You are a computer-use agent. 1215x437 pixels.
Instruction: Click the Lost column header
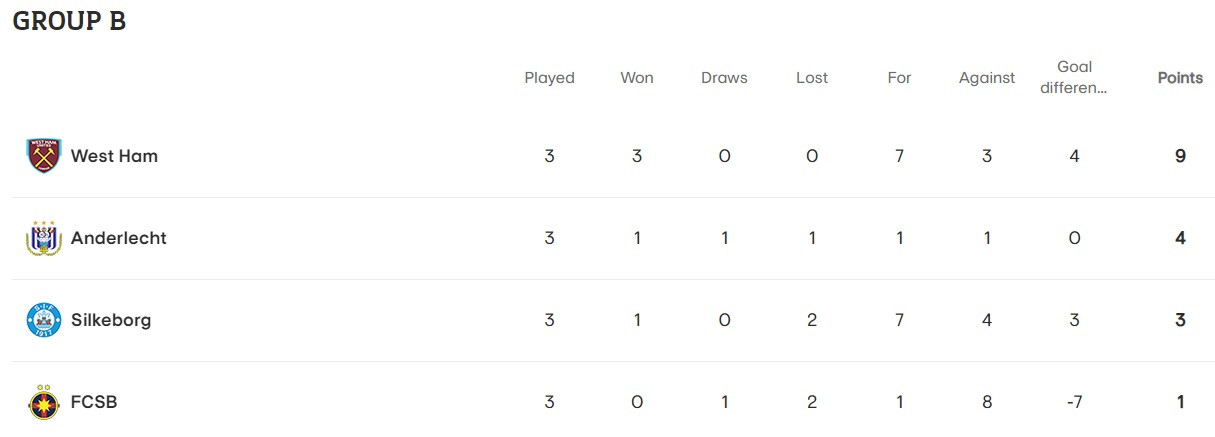(812, 78)
